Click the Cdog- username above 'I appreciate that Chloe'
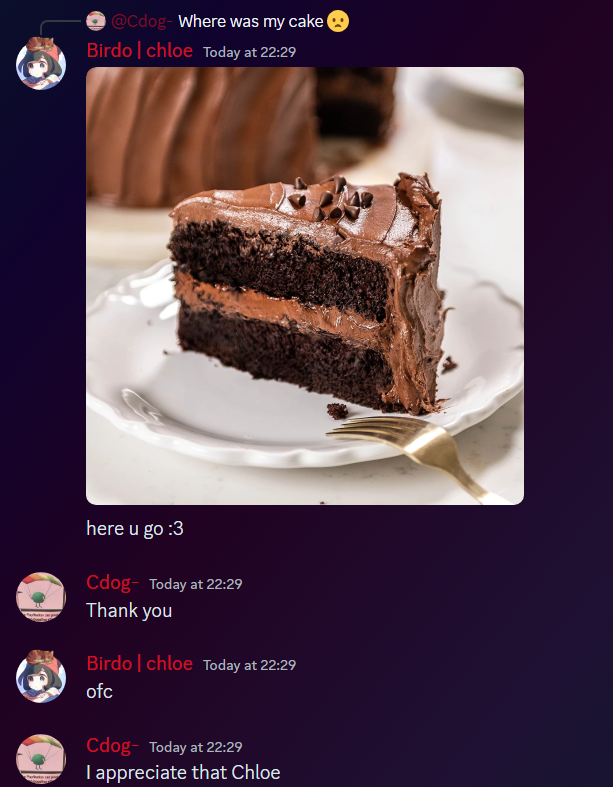 tap(112, 745)
